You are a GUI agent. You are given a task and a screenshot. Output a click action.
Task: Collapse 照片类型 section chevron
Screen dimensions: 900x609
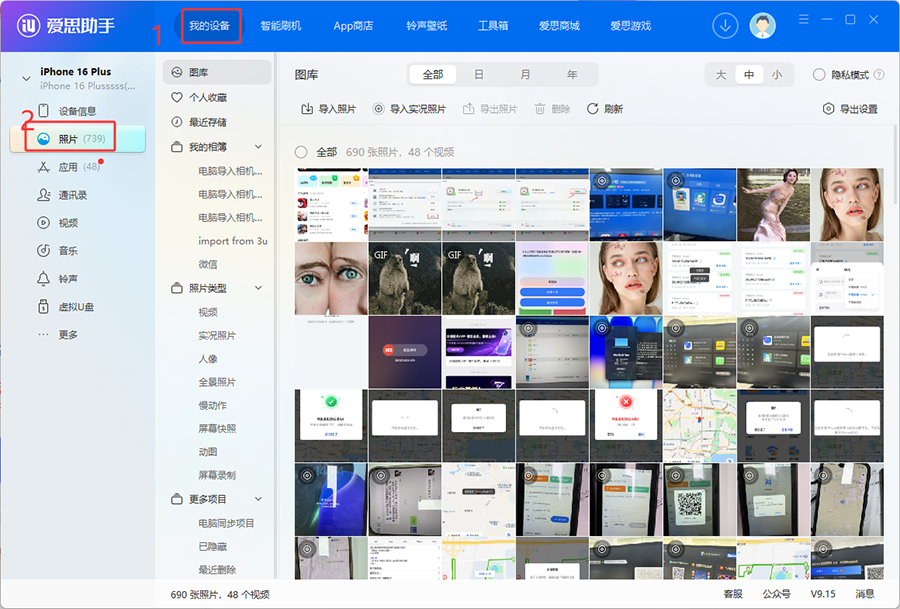coord(258,288)
